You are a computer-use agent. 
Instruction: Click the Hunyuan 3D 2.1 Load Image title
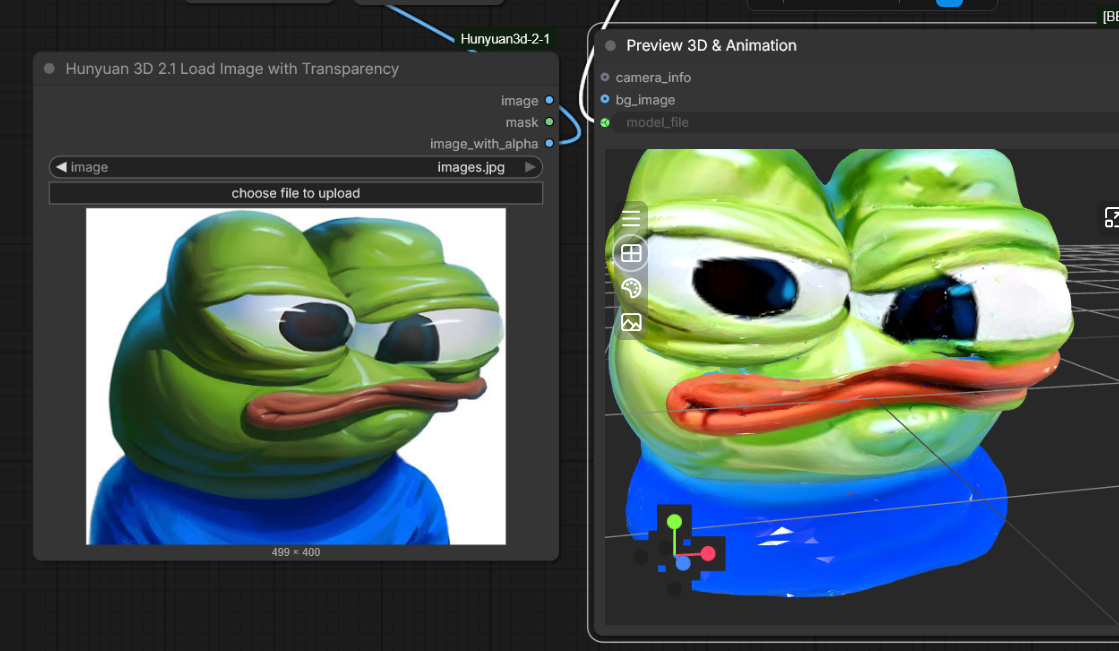click(x=232, y=69)
